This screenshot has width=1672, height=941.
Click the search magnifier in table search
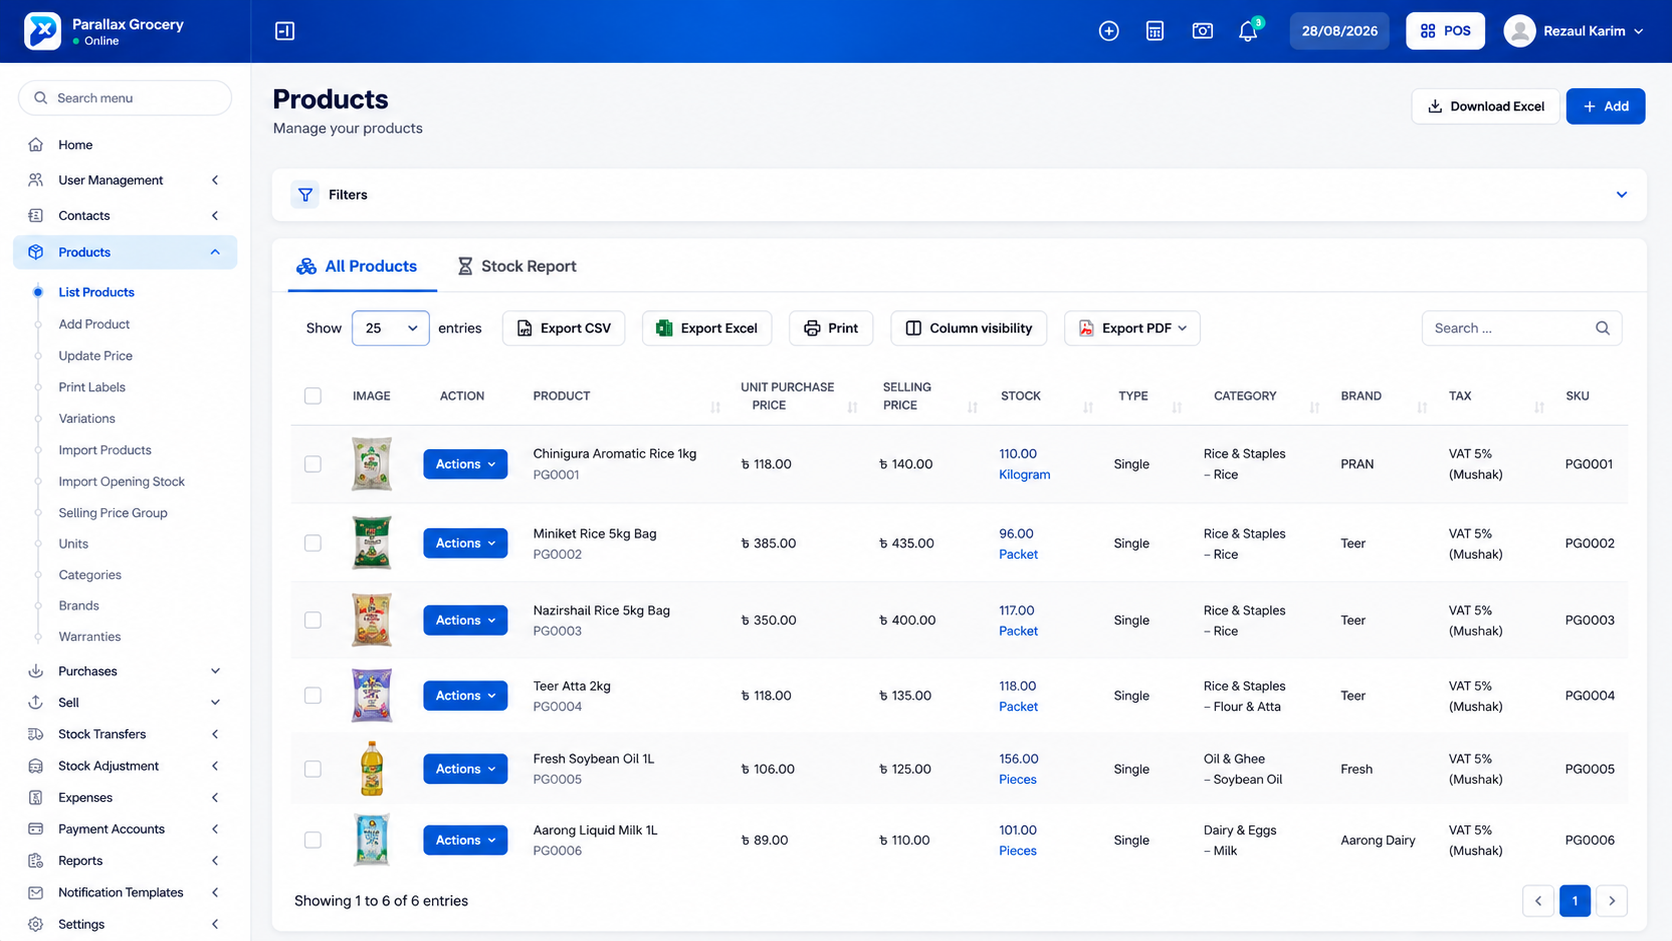click(1602, 328)
